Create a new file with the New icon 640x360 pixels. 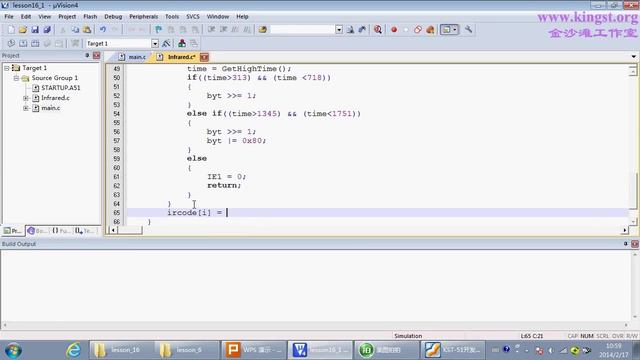[x=11, y=30]
